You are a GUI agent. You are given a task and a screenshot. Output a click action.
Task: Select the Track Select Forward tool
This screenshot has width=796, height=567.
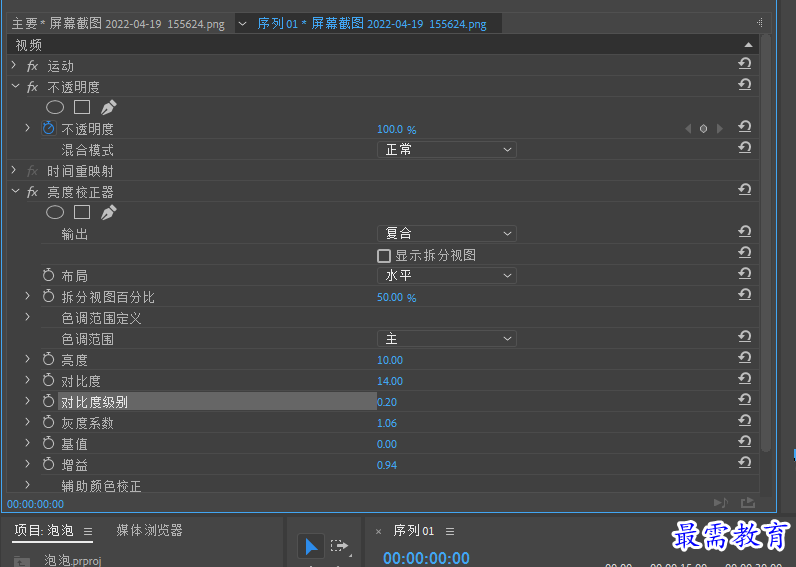pyautogui.click(x=340, y=546)
